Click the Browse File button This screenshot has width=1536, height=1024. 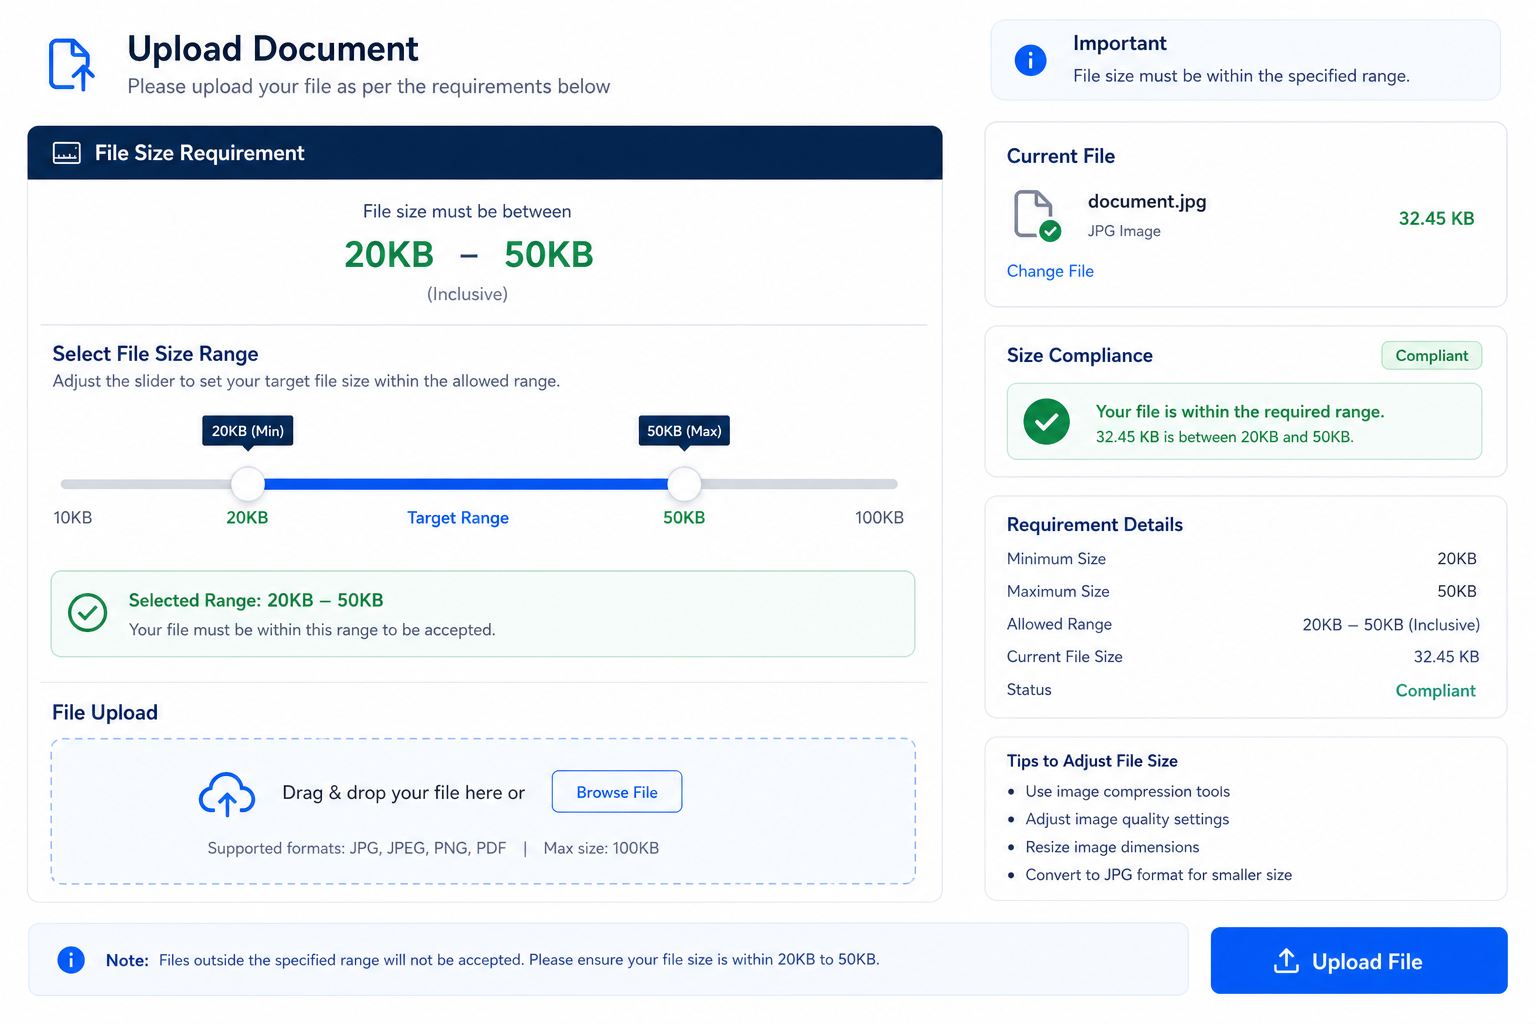617,792
